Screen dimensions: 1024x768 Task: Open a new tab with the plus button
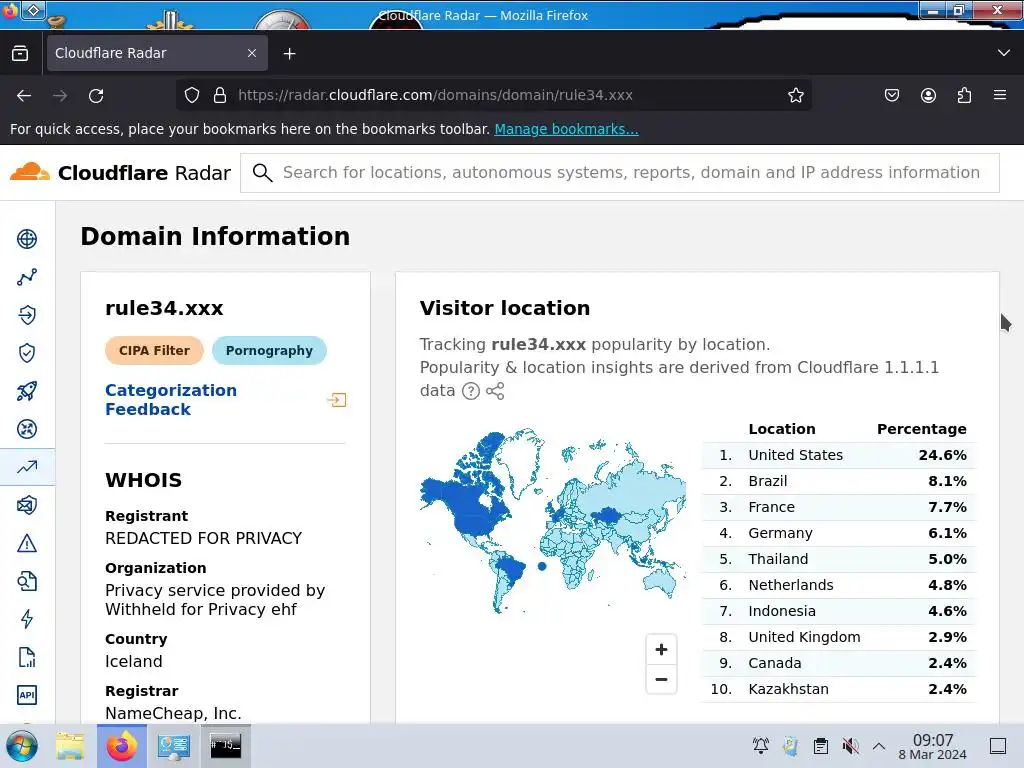pyautogui.click(x=290, y=54)
